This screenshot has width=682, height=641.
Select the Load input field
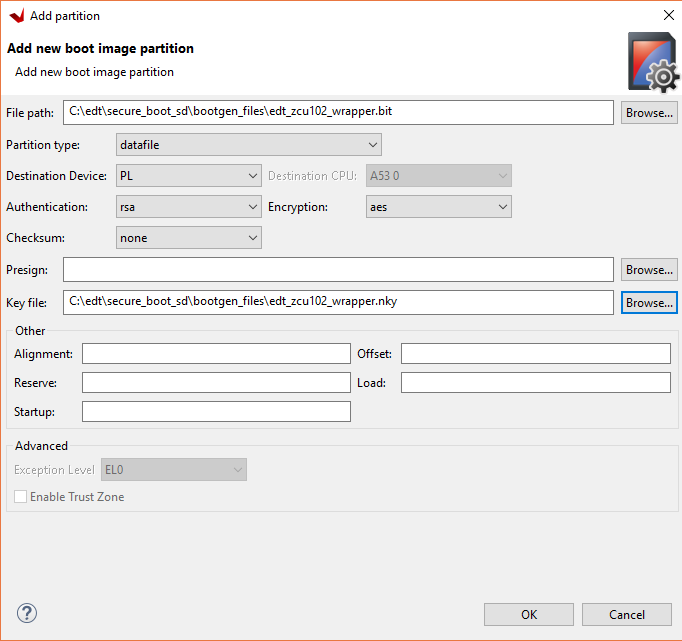[535, 383]
